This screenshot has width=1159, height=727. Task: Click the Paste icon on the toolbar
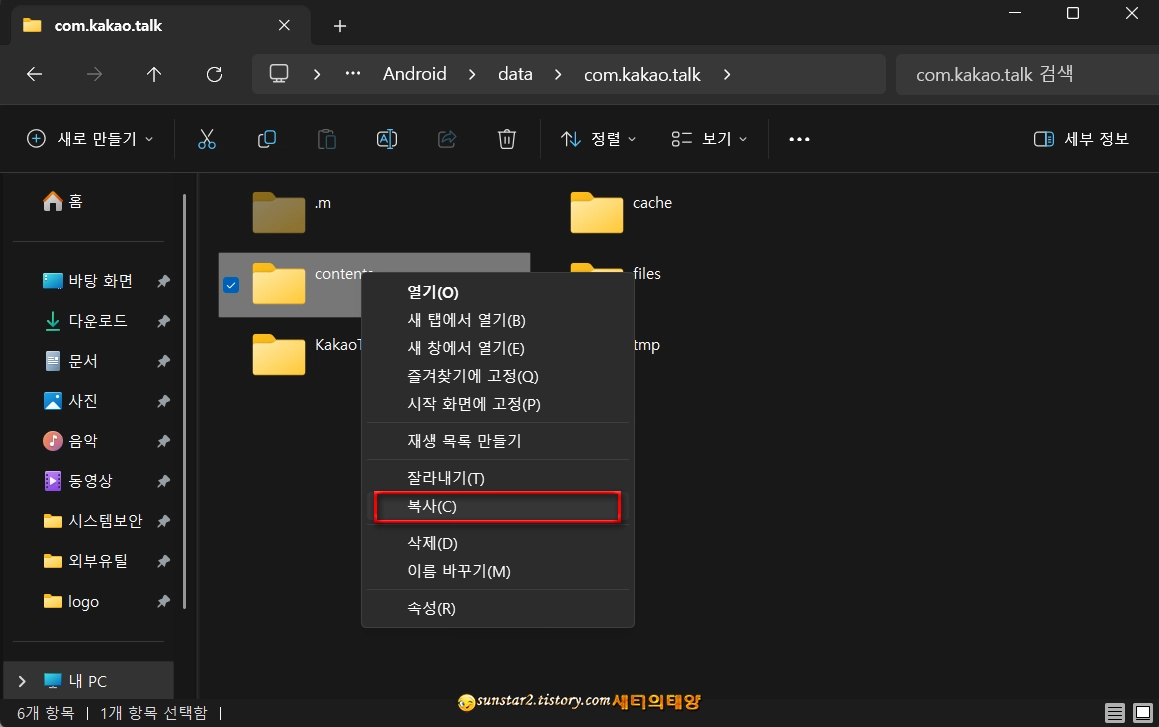point(327,139)
